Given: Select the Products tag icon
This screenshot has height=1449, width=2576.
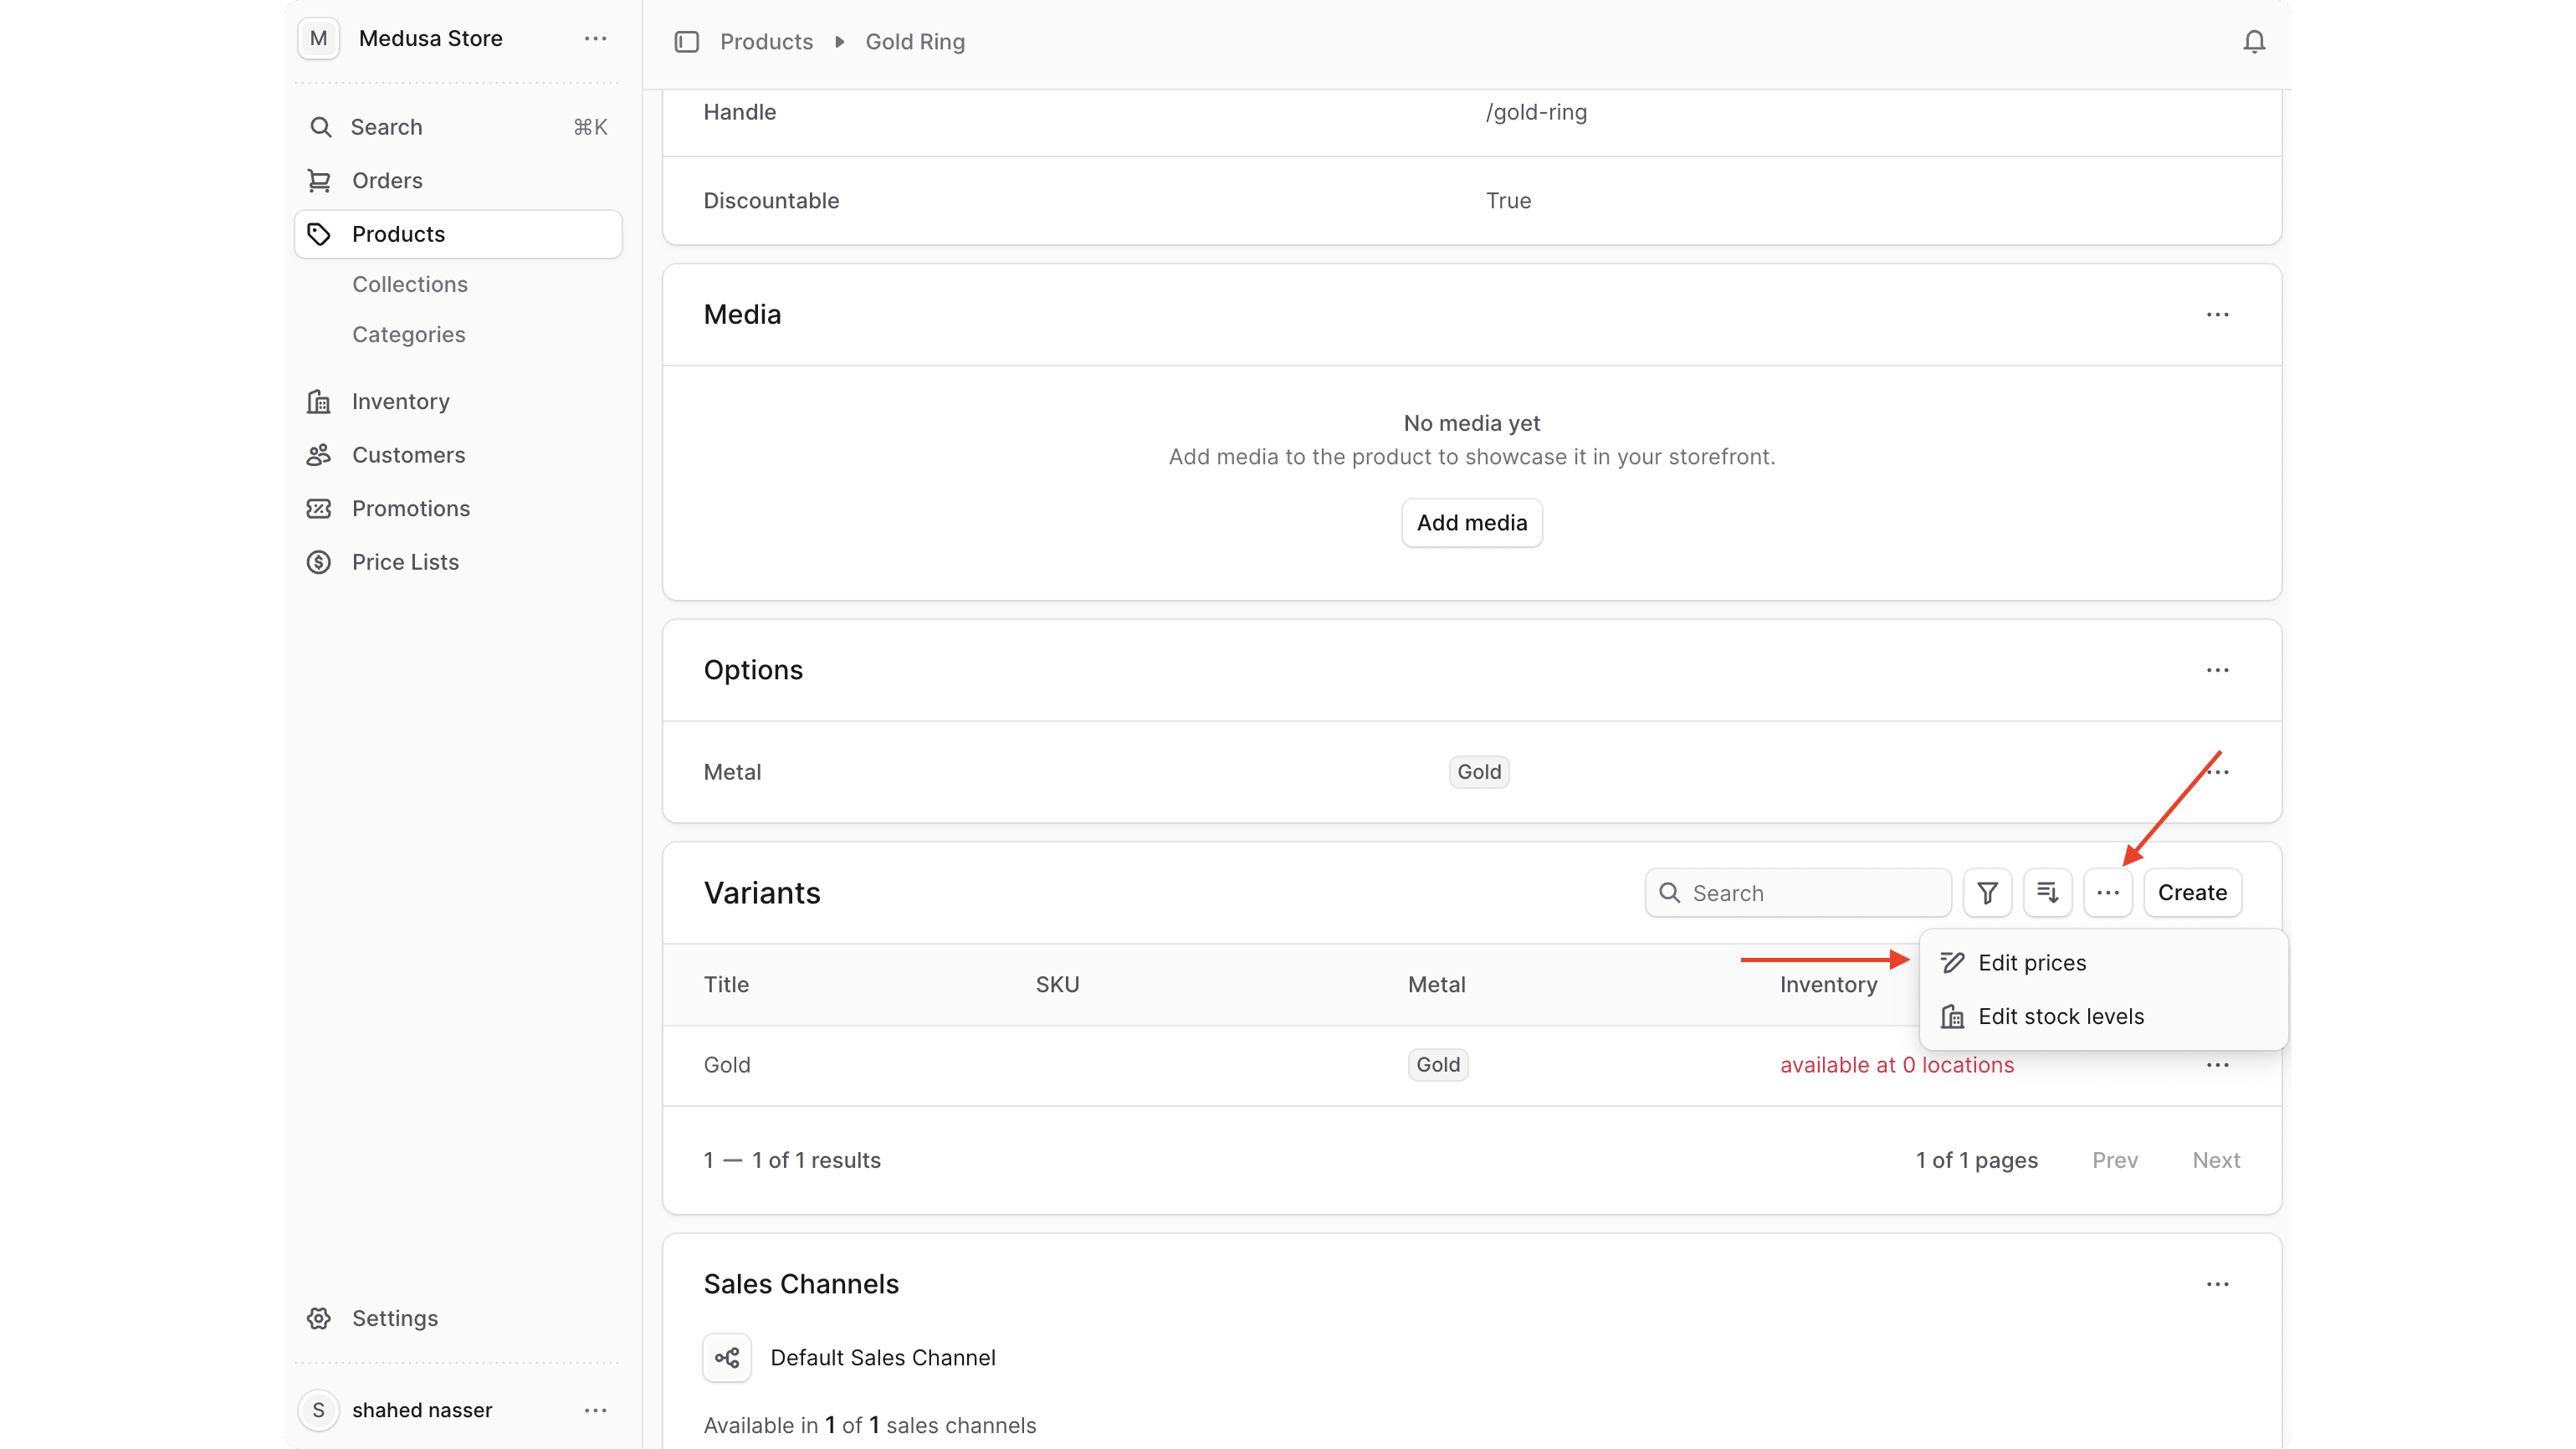Looking at the screenshot, I should pyautogui.click(x=318, y=233).
